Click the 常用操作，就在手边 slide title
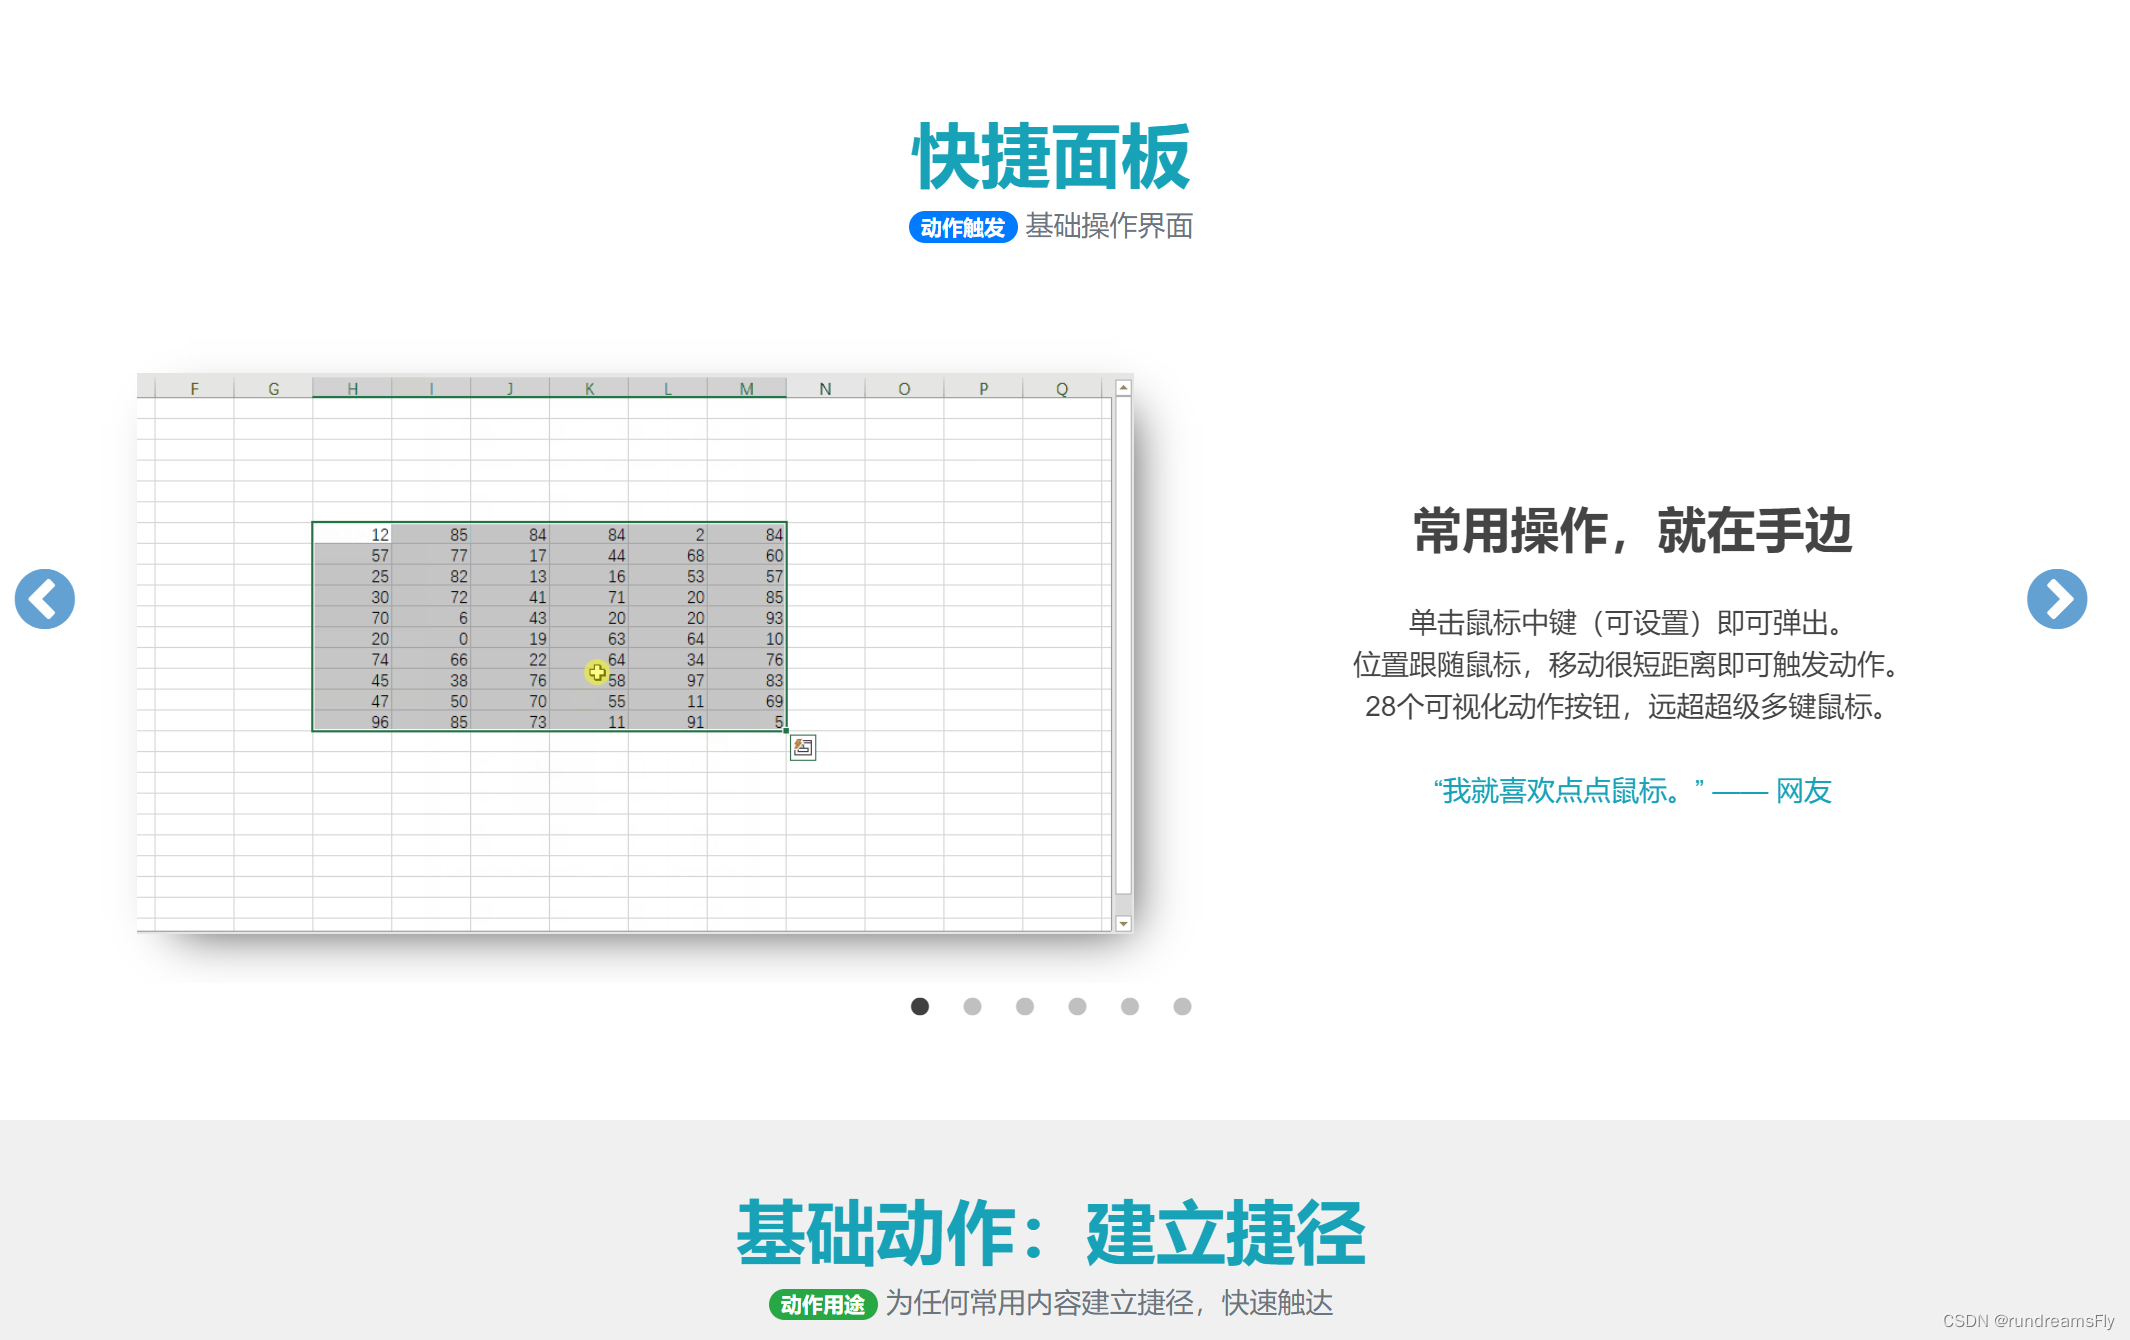The height and width of the screenshot is (1340, 2130). 1632,530
